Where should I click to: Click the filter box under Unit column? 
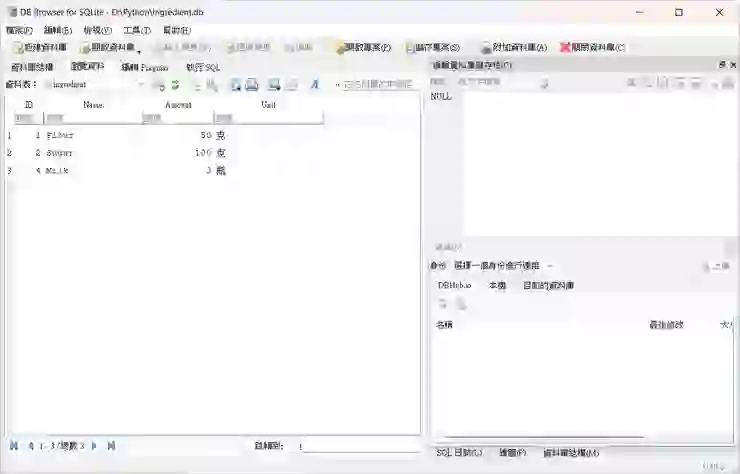pyautogui.click(x=269, y=118)
